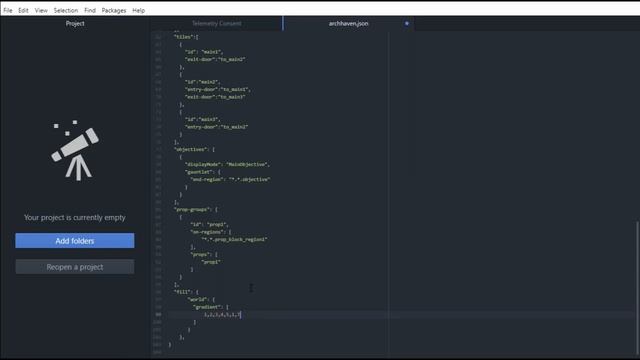Click the "gradient": [ line

pyautogui.click(x=211, y=307)
